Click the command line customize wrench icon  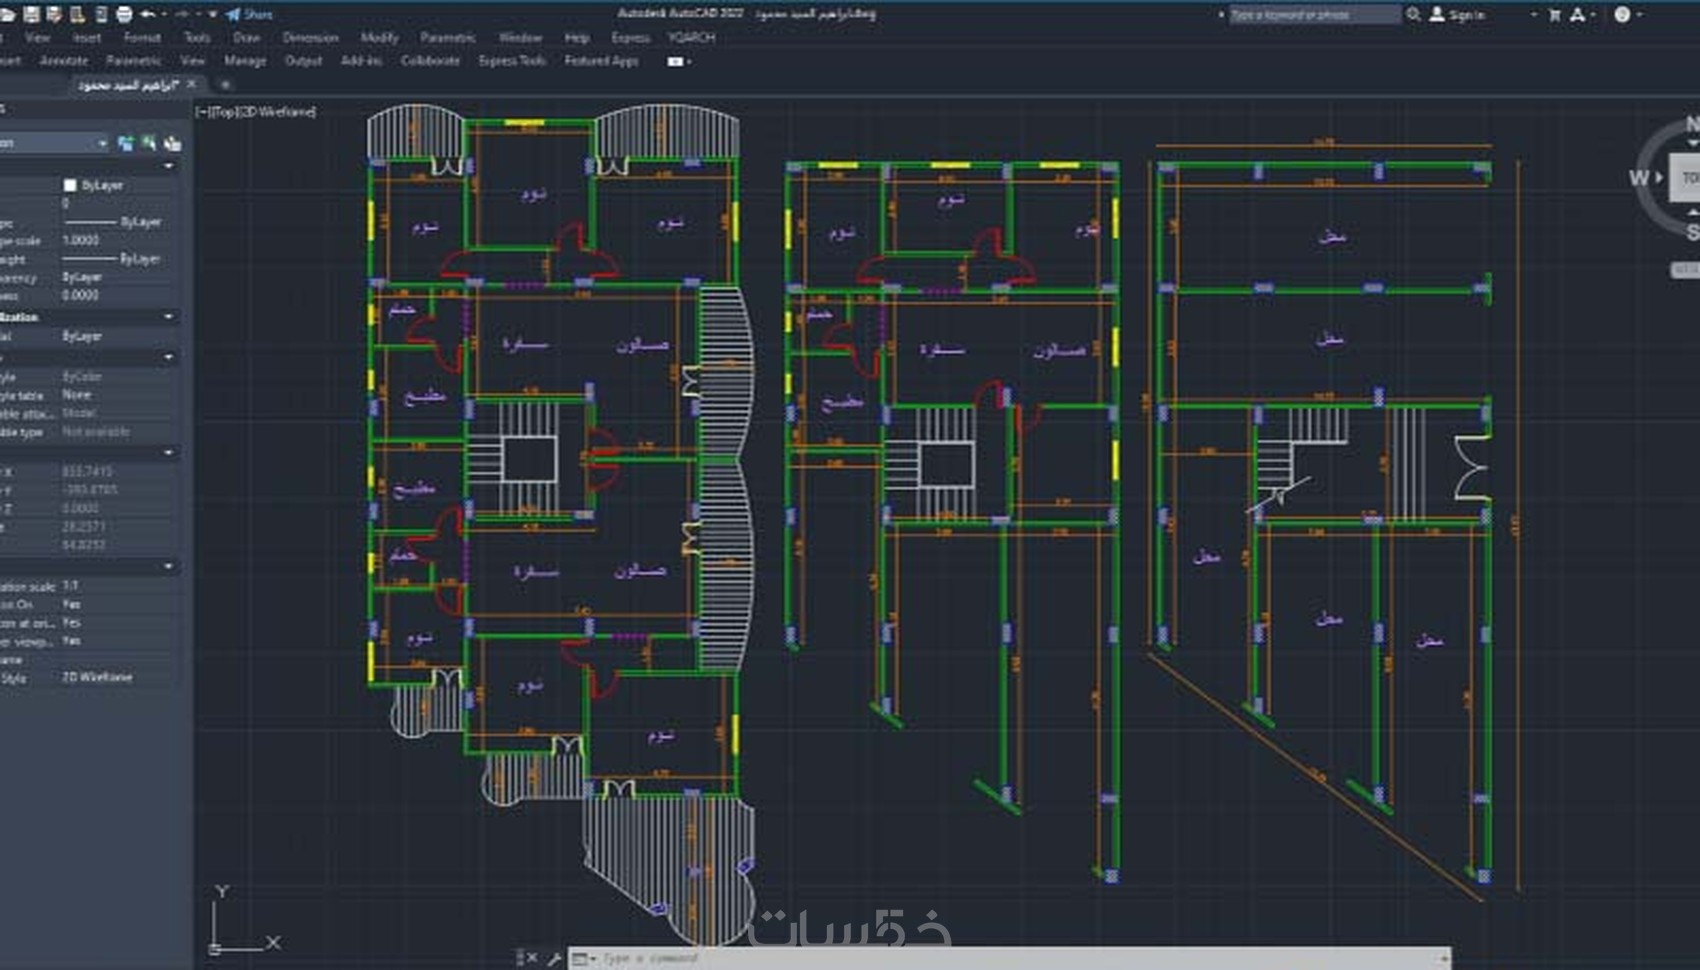[554, 958]
